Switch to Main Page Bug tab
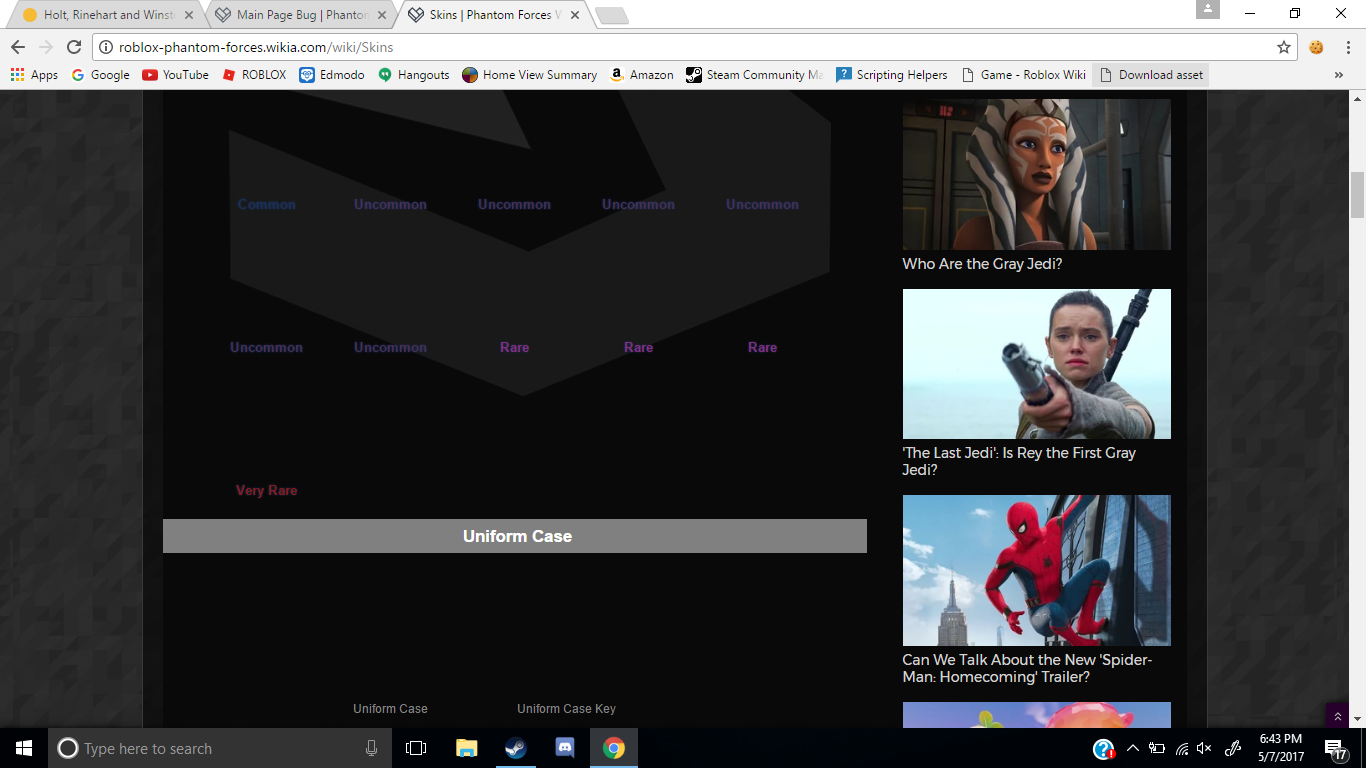Image resolution: width=1366 pixels, height=768 pixels. point(300,15)
